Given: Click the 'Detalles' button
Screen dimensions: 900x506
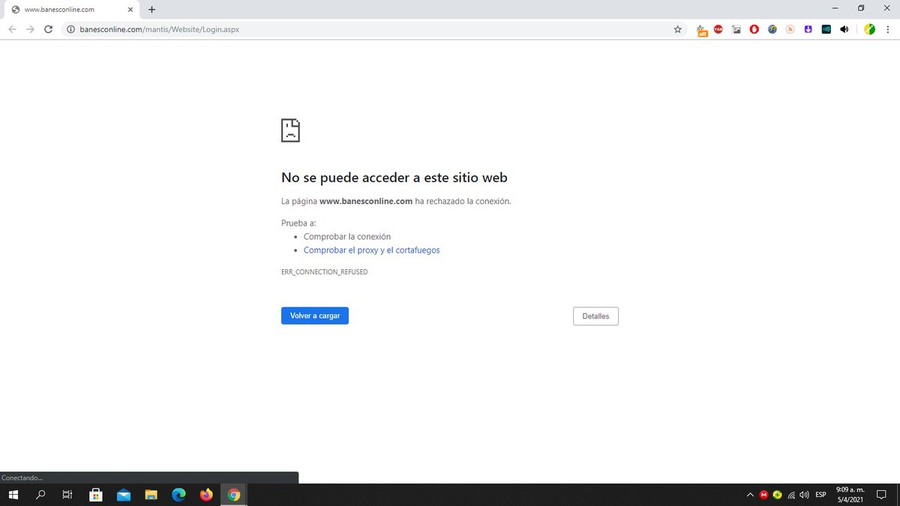Looking at the screenshot, I should (595, 316).
